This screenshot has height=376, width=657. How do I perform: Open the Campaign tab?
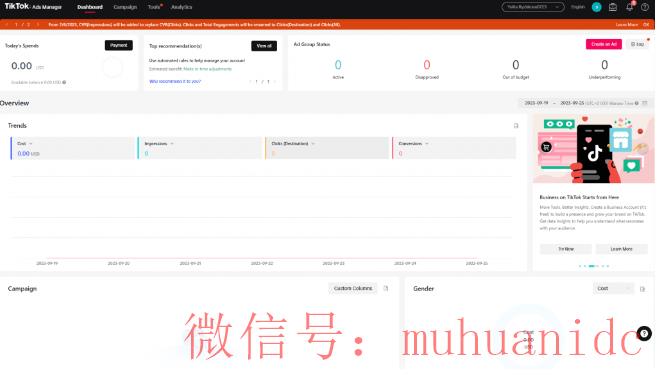(125, 7)
